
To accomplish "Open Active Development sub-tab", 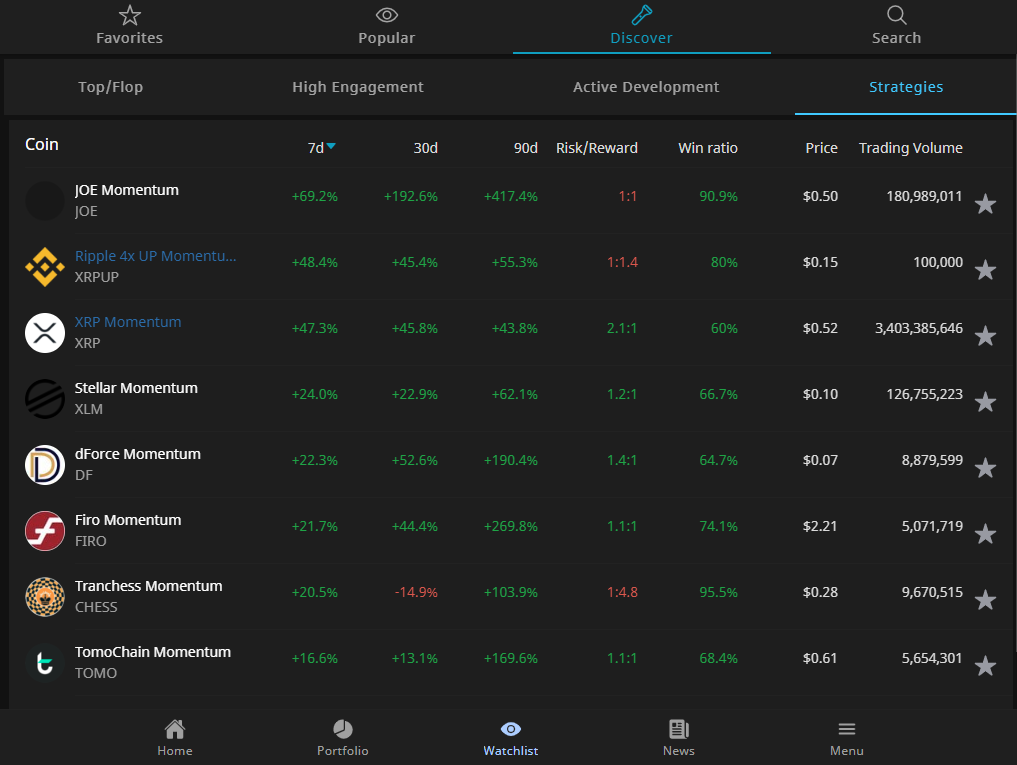I will [646, 87].
